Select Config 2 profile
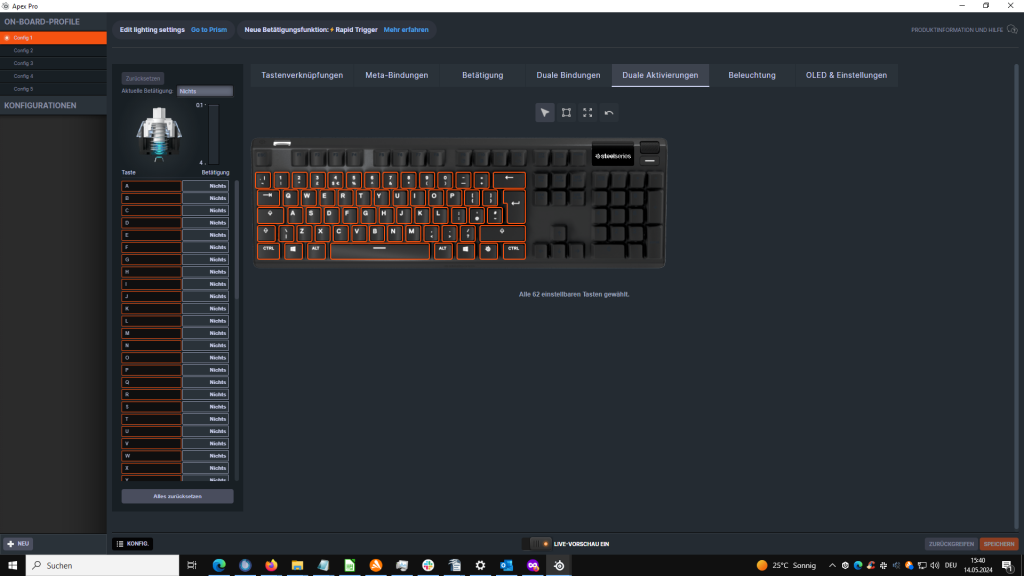1024x576 pixels. [x=54, y=50]
